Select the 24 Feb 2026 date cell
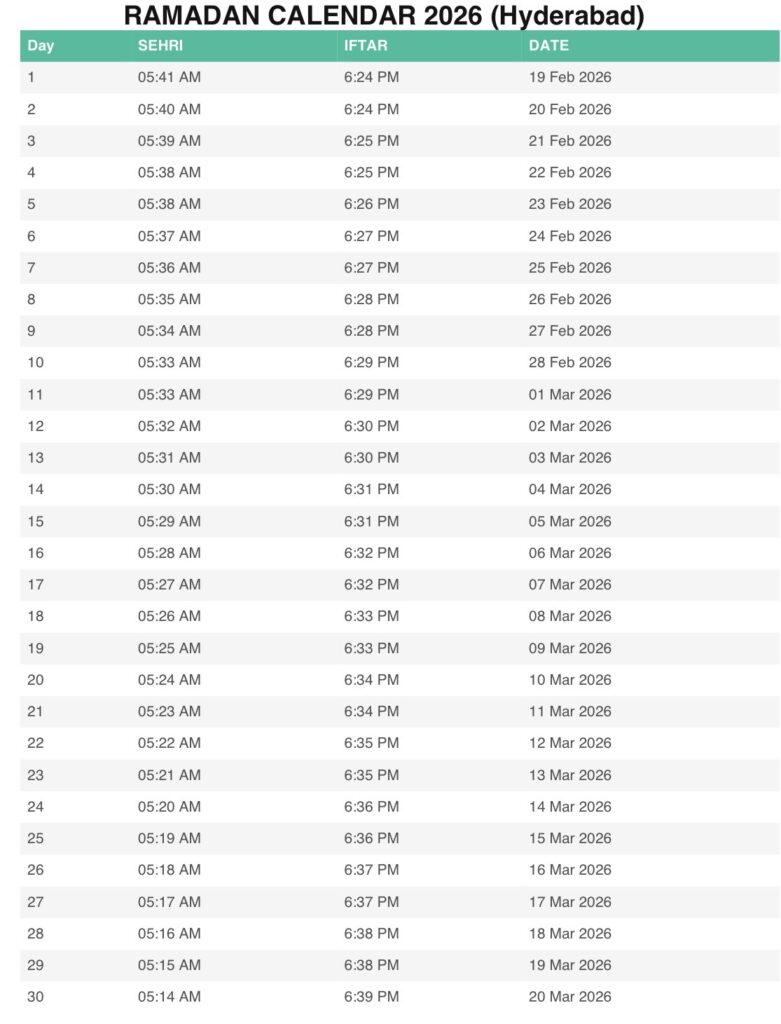The width and height of the screenshot is (781, 1024). [569, 236]
